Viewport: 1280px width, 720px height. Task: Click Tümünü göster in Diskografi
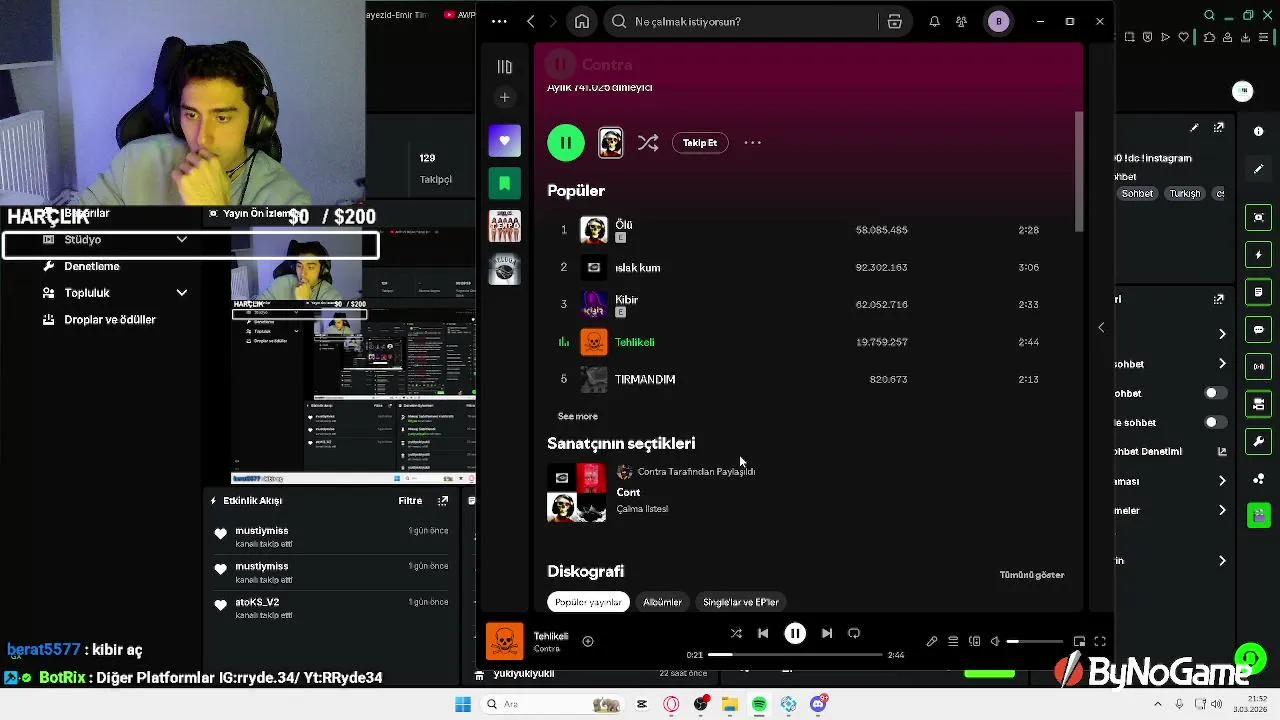[1032, 575]
